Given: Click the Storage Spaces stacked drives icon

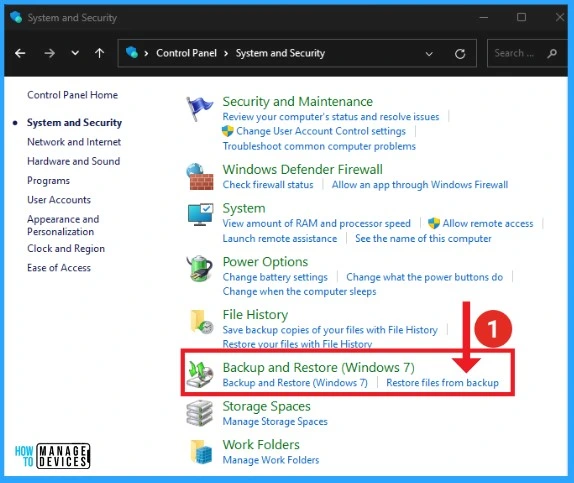Looking at the screenshot, I should (200, 413).
